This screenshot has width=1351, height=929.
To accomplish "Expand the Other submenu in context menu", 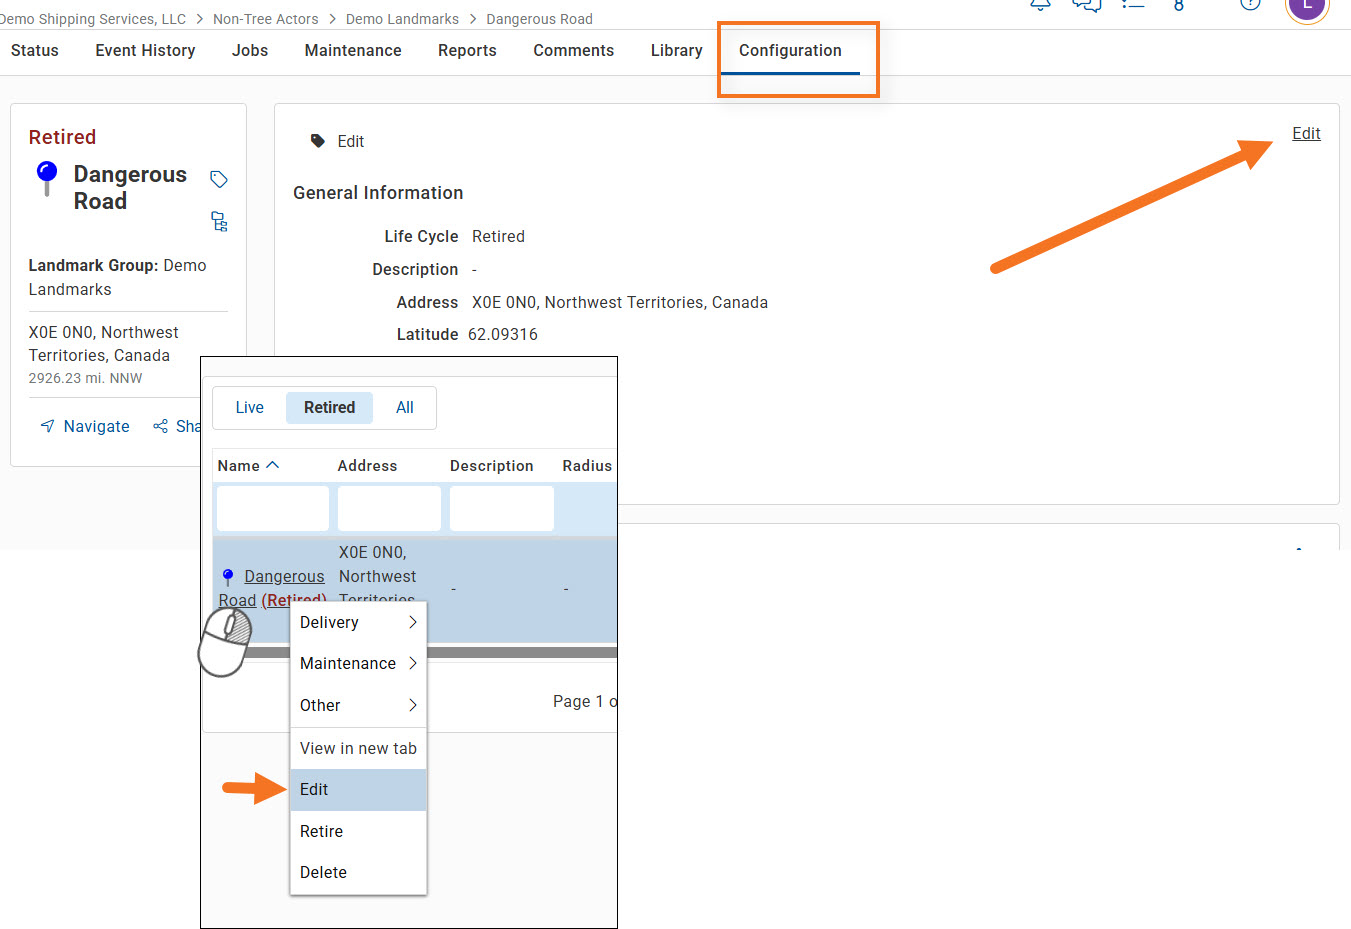I will tap(358, 705).
